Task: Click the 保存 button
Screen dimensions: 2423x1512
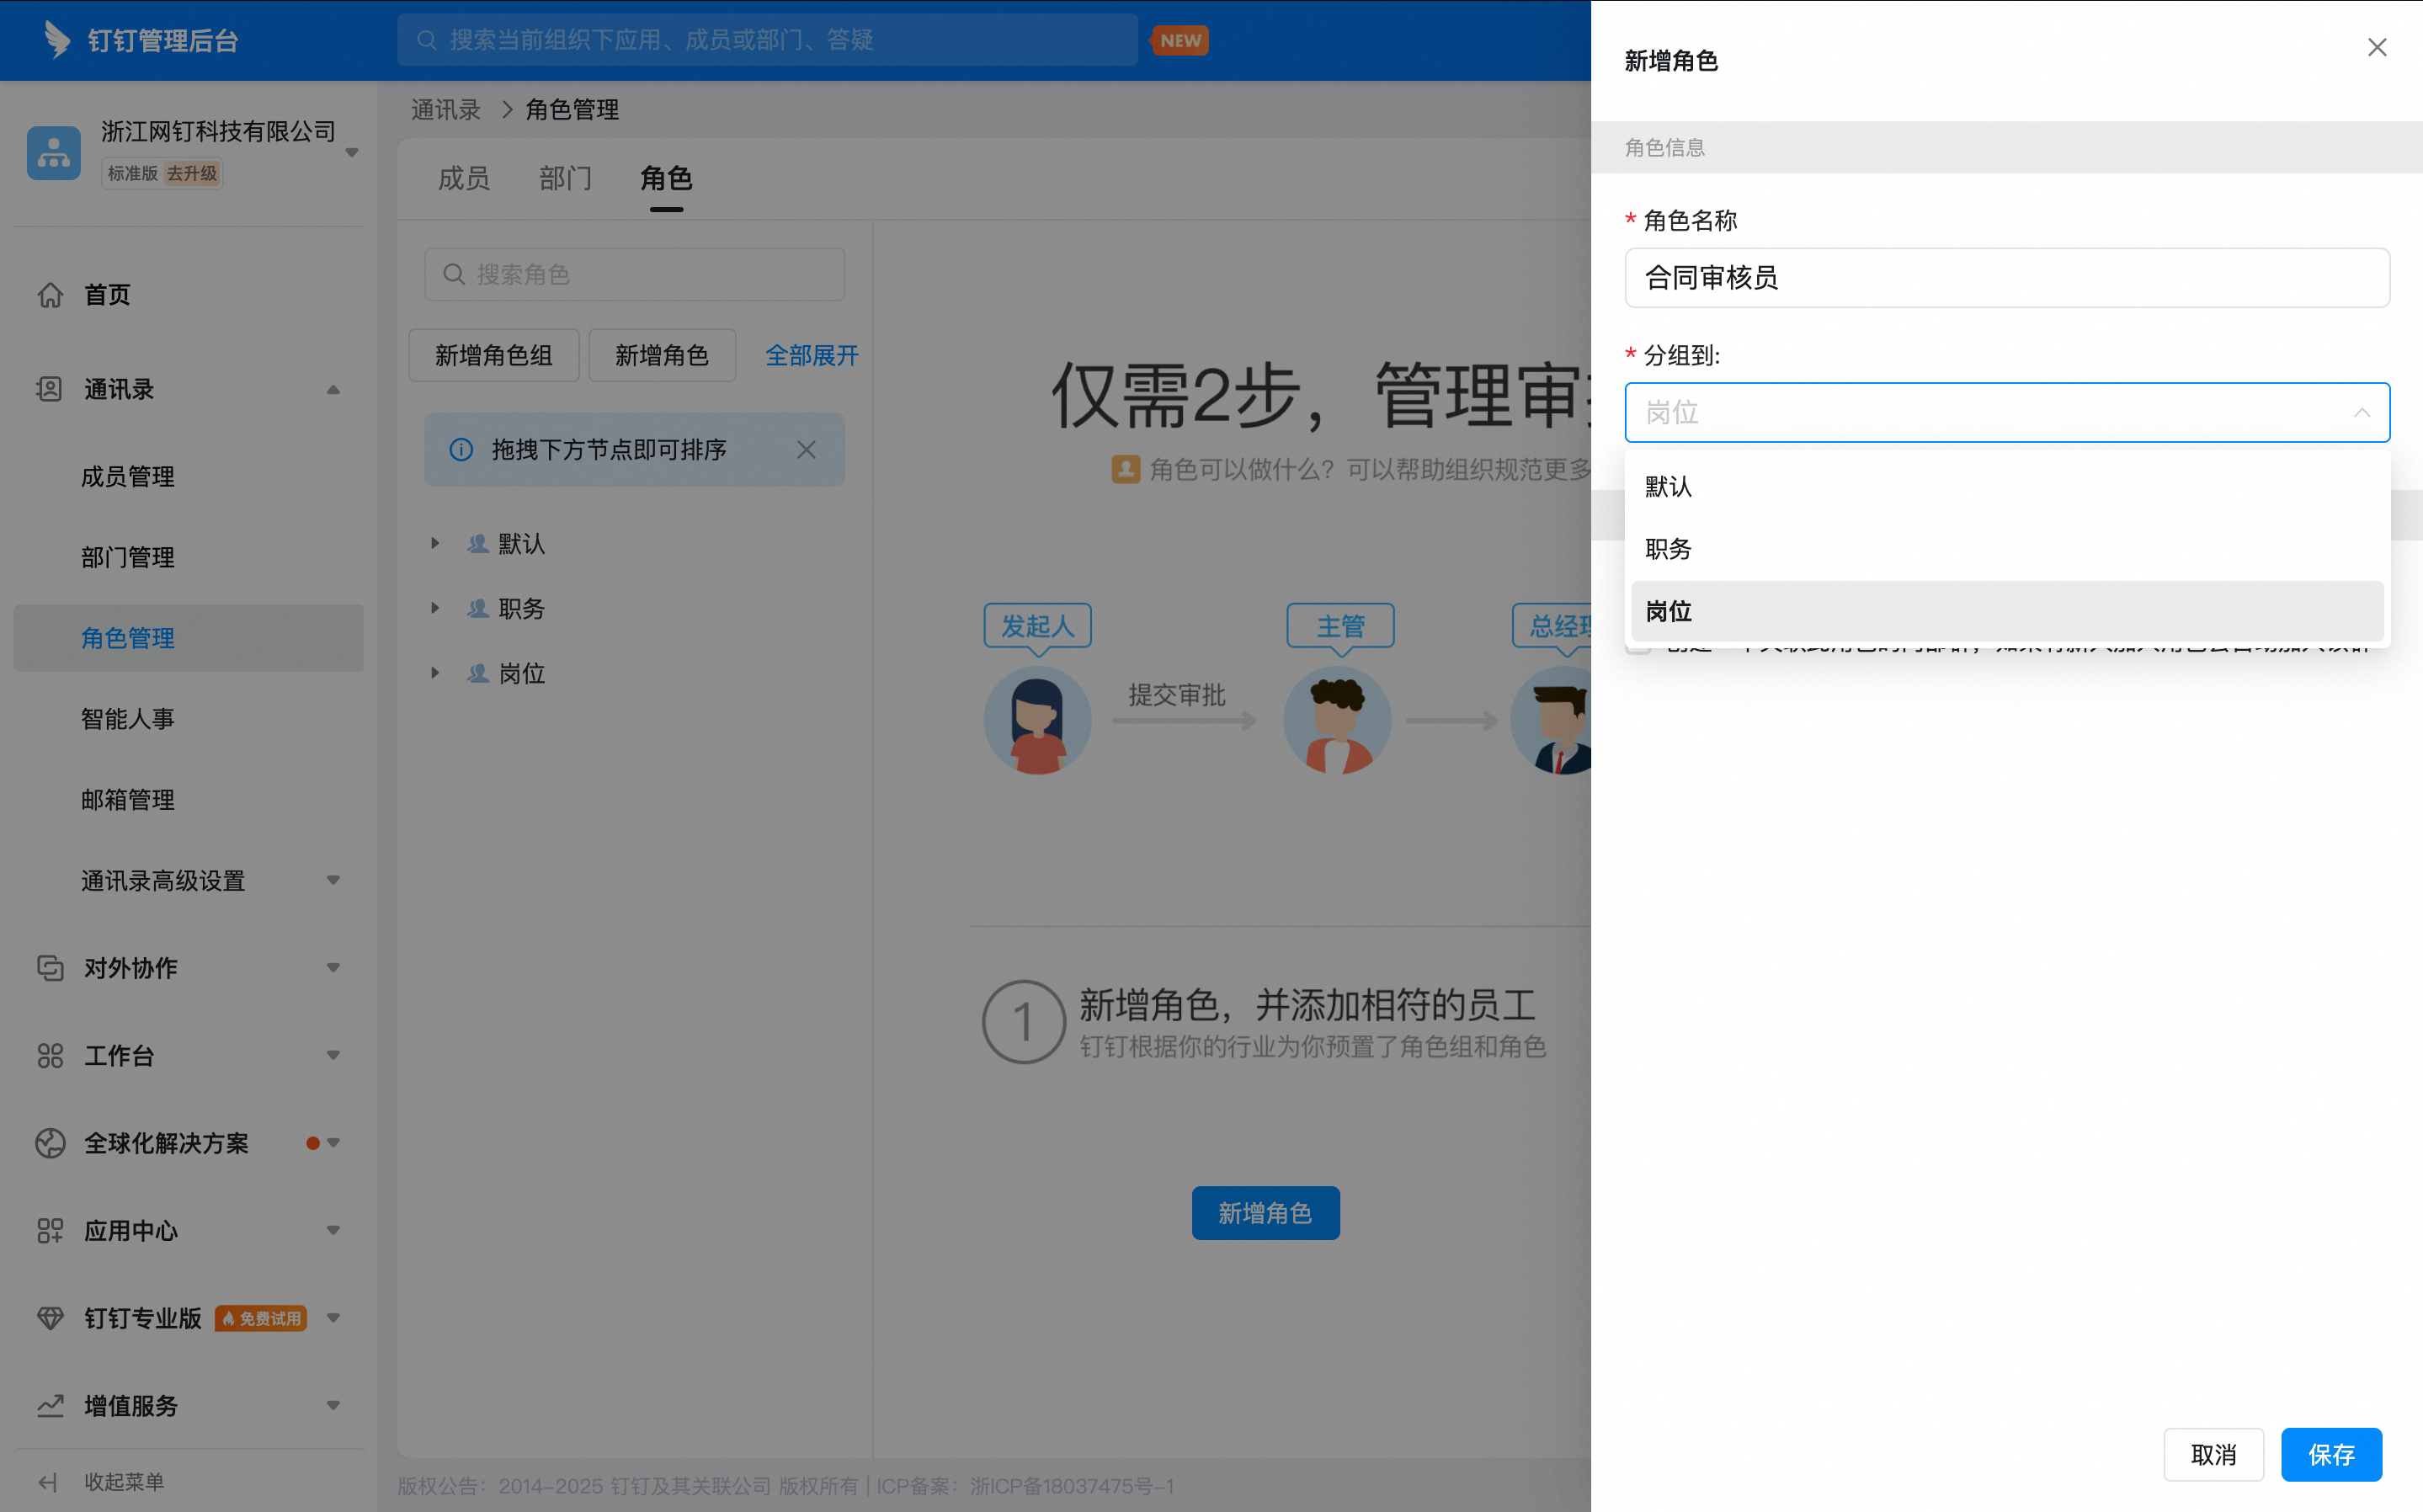Action: pyautogui.click(x=2331, y=1455)
